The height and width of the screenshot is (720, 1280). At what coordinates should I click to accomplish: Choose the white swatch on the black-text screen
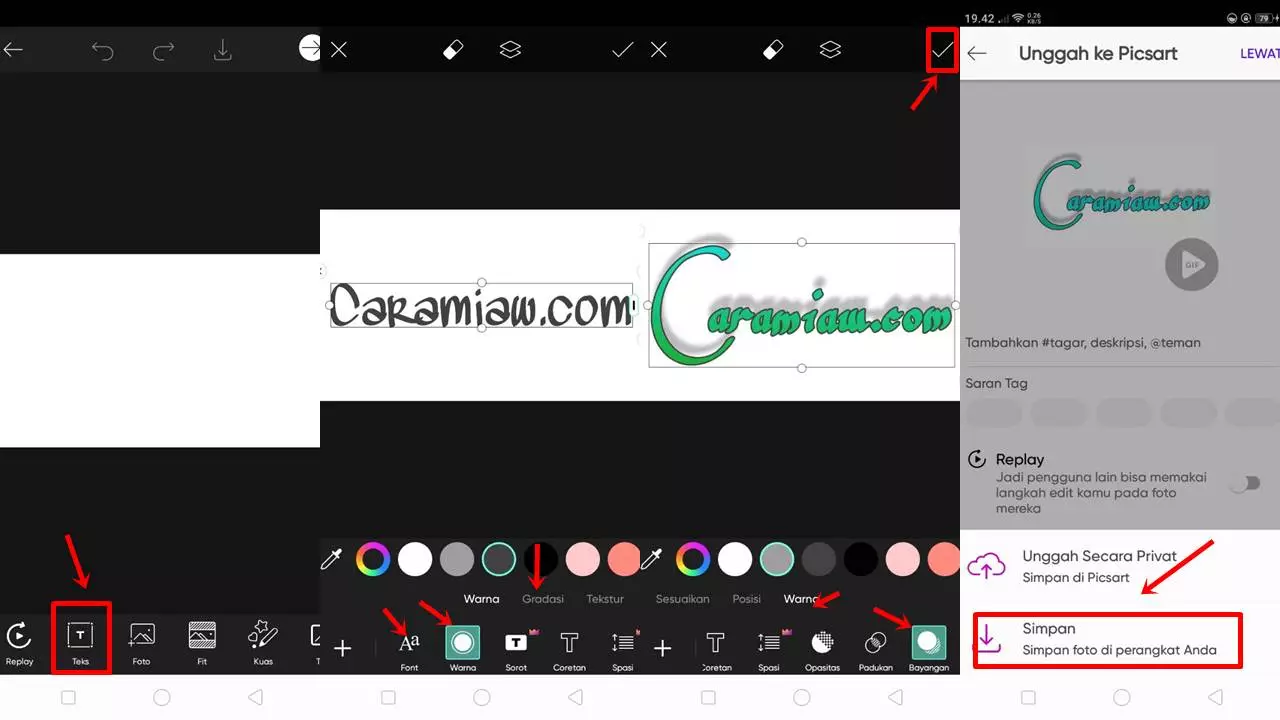415,559
